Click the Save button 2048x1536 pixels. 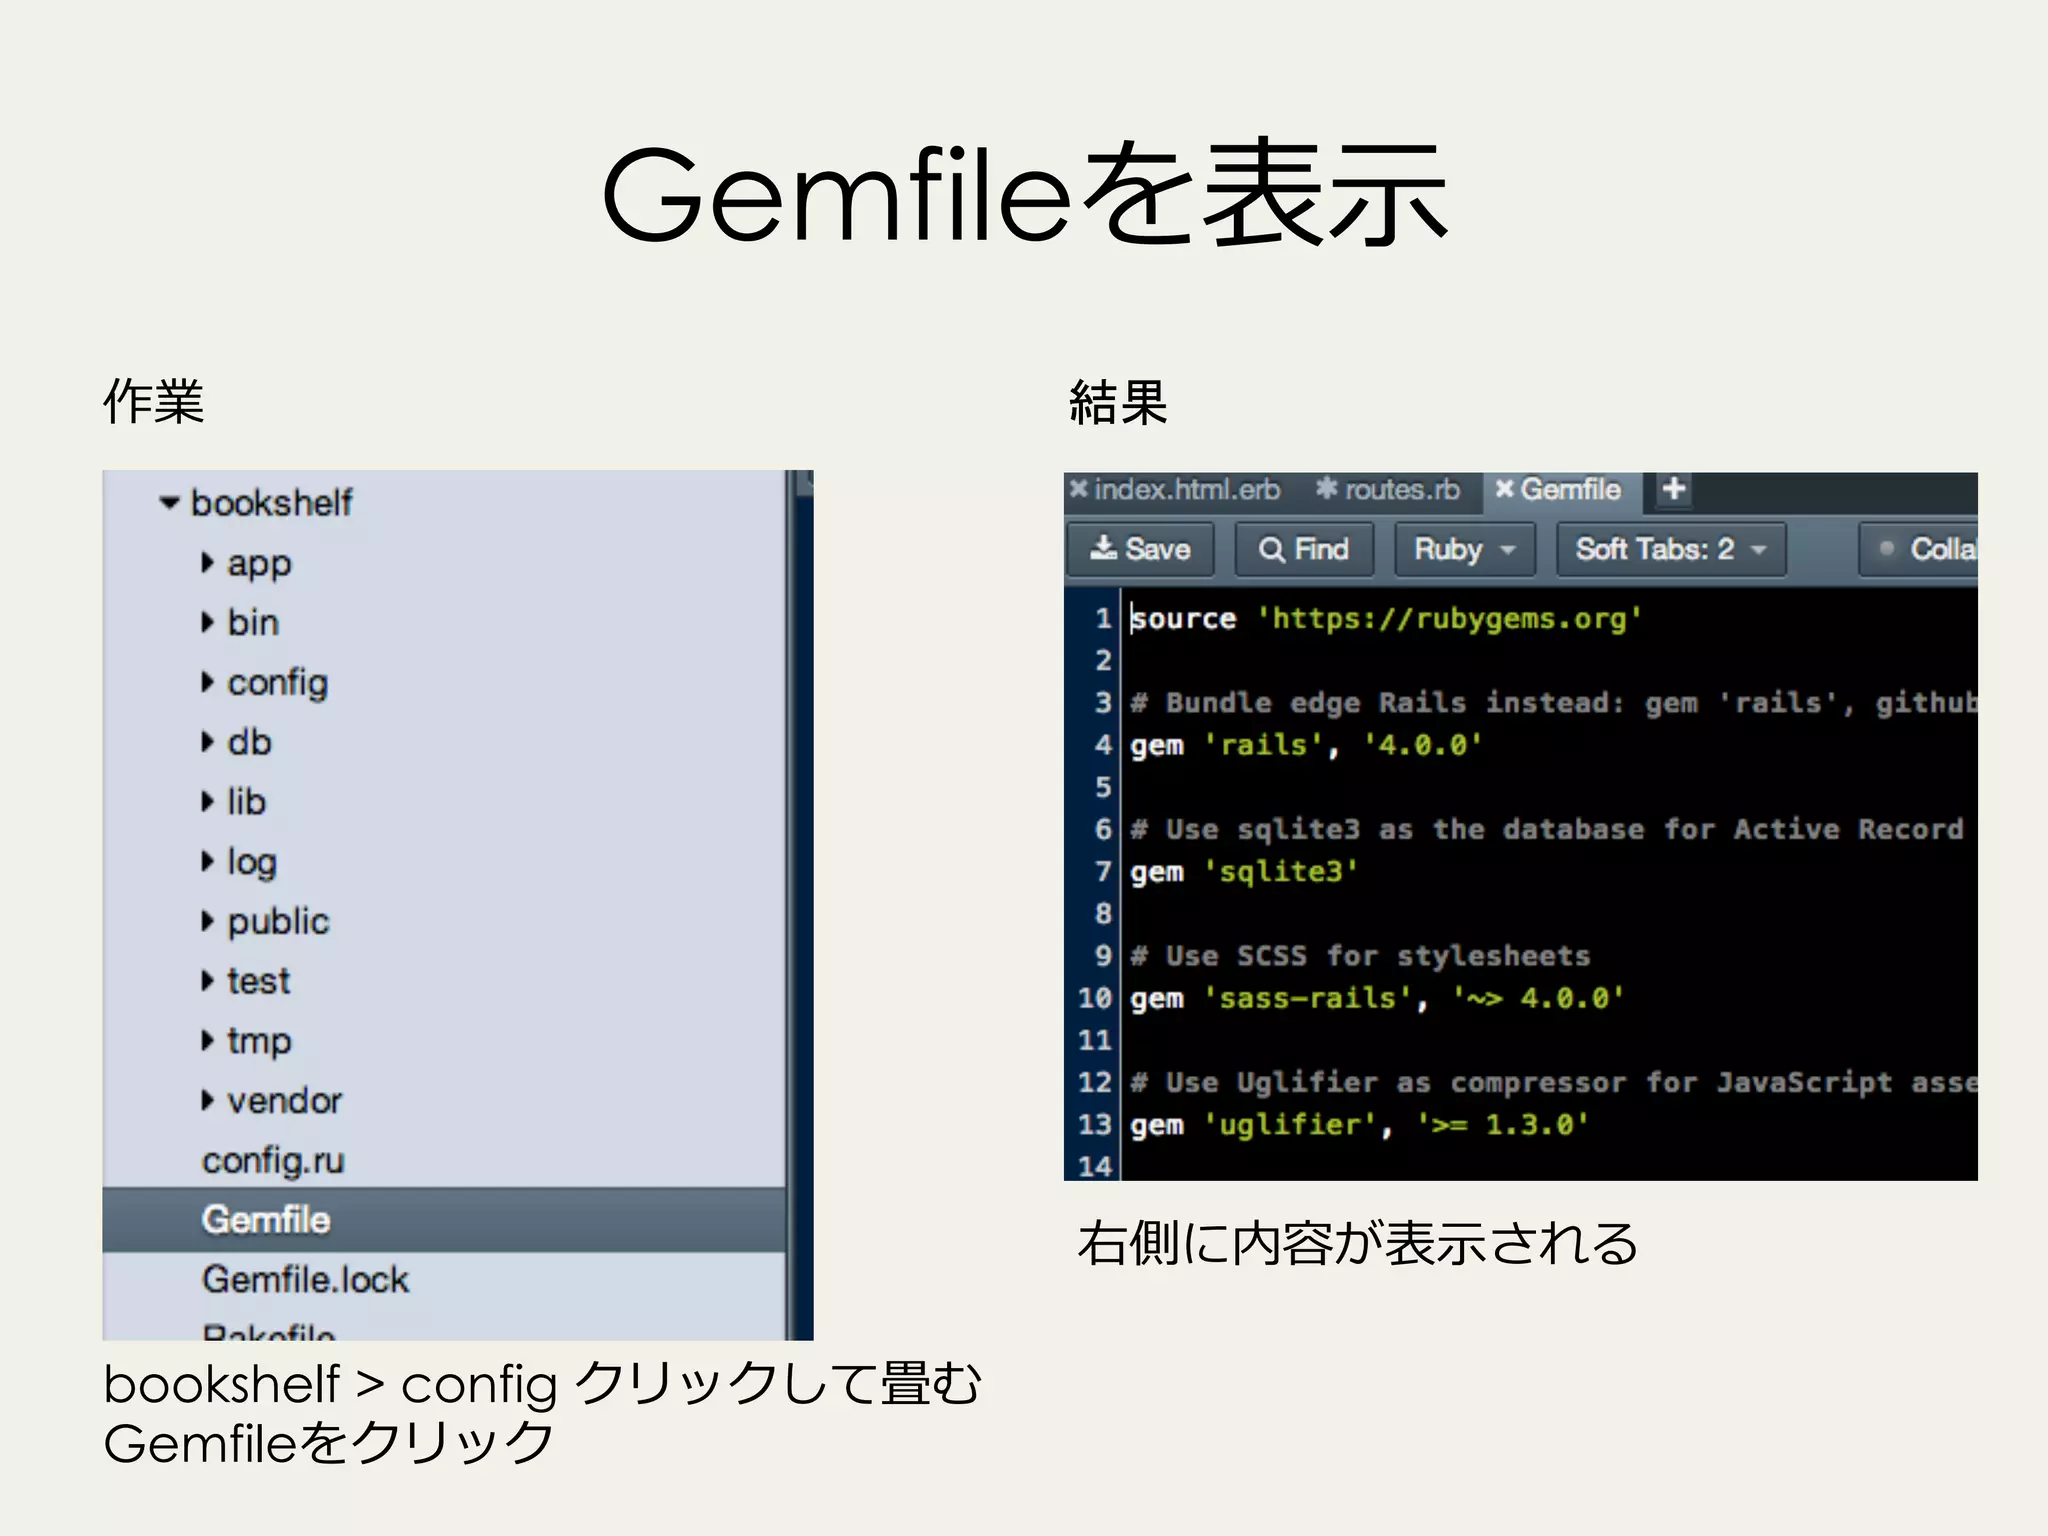(x=1140, y=549)
